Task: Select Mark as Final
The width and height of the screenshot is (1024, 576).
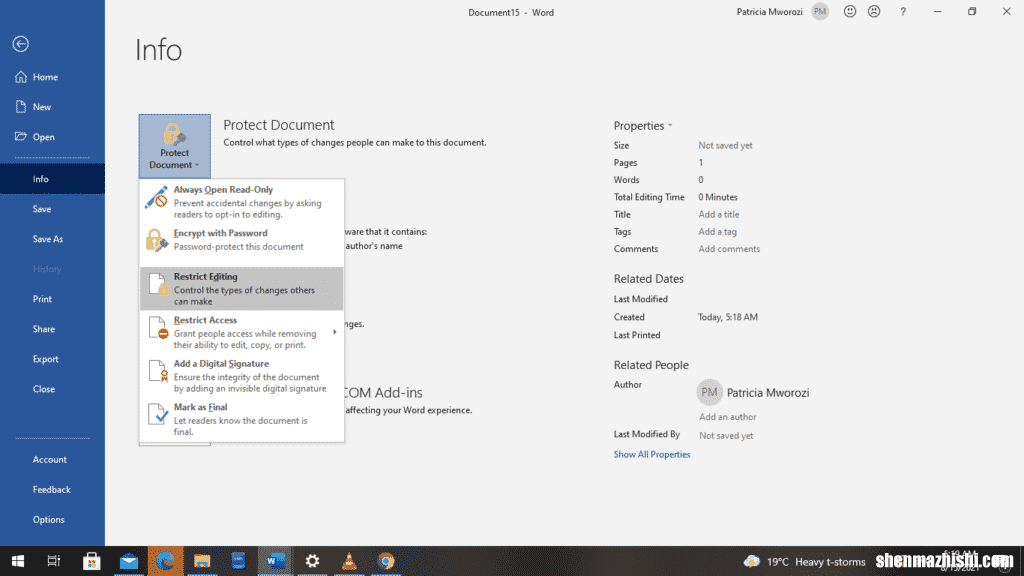Action: click(242, 419)
